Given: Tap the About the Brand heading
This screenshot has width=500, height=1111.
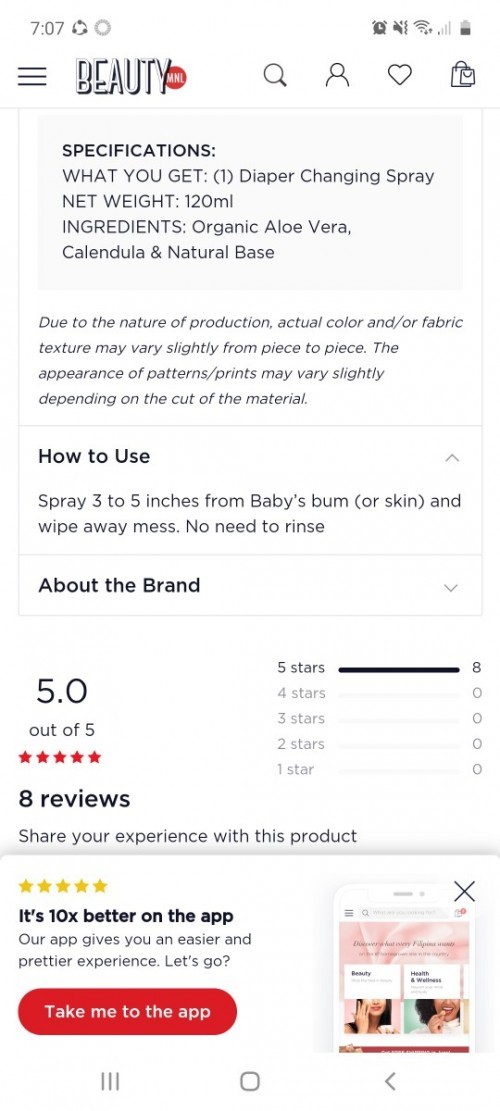Looking at the screenshot, I should 119,585.
